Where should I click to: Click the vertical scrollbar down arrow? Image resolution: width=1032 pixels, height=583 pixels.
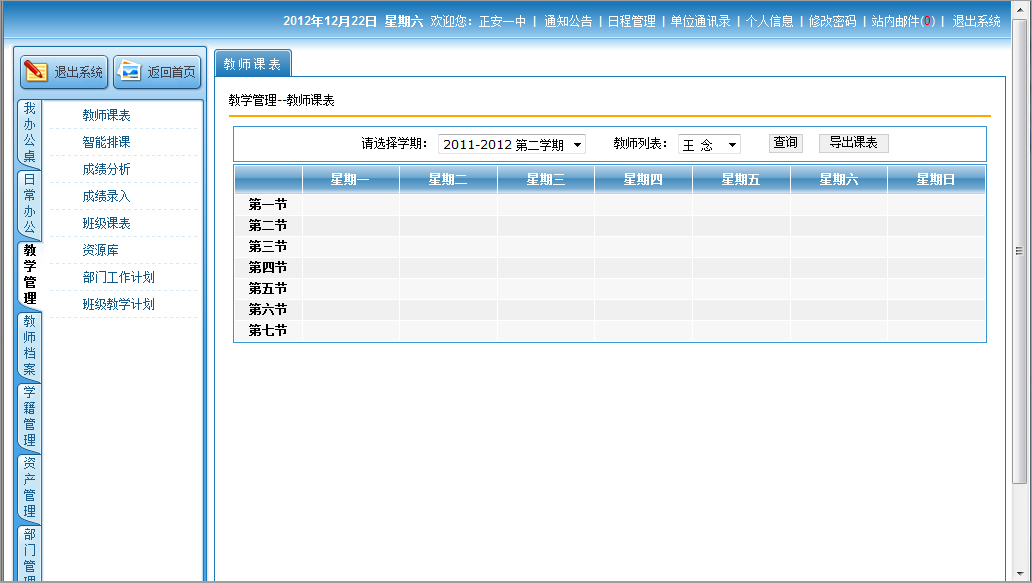1020,574
